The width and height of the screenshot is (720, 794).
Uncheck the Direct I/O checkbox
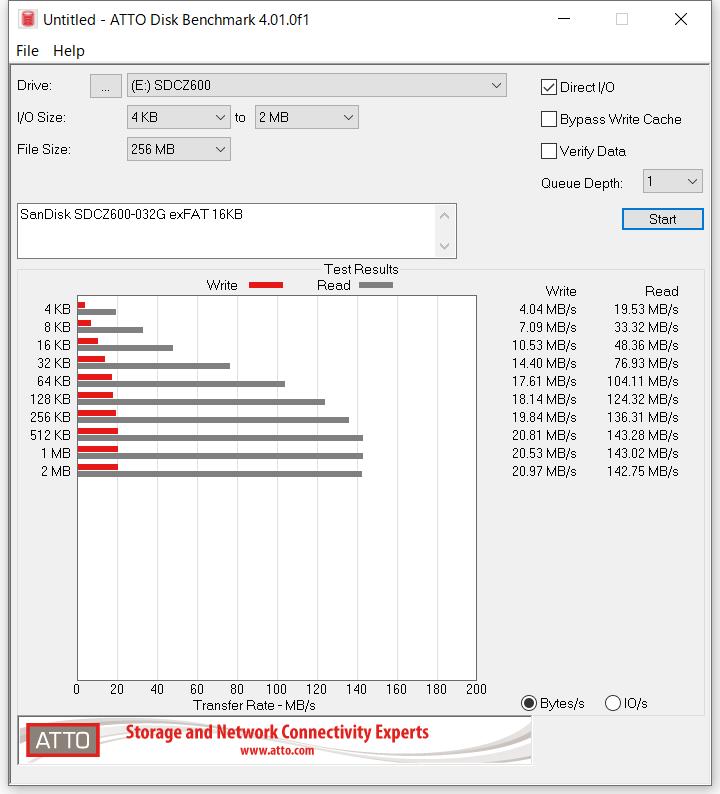(549, 87)
